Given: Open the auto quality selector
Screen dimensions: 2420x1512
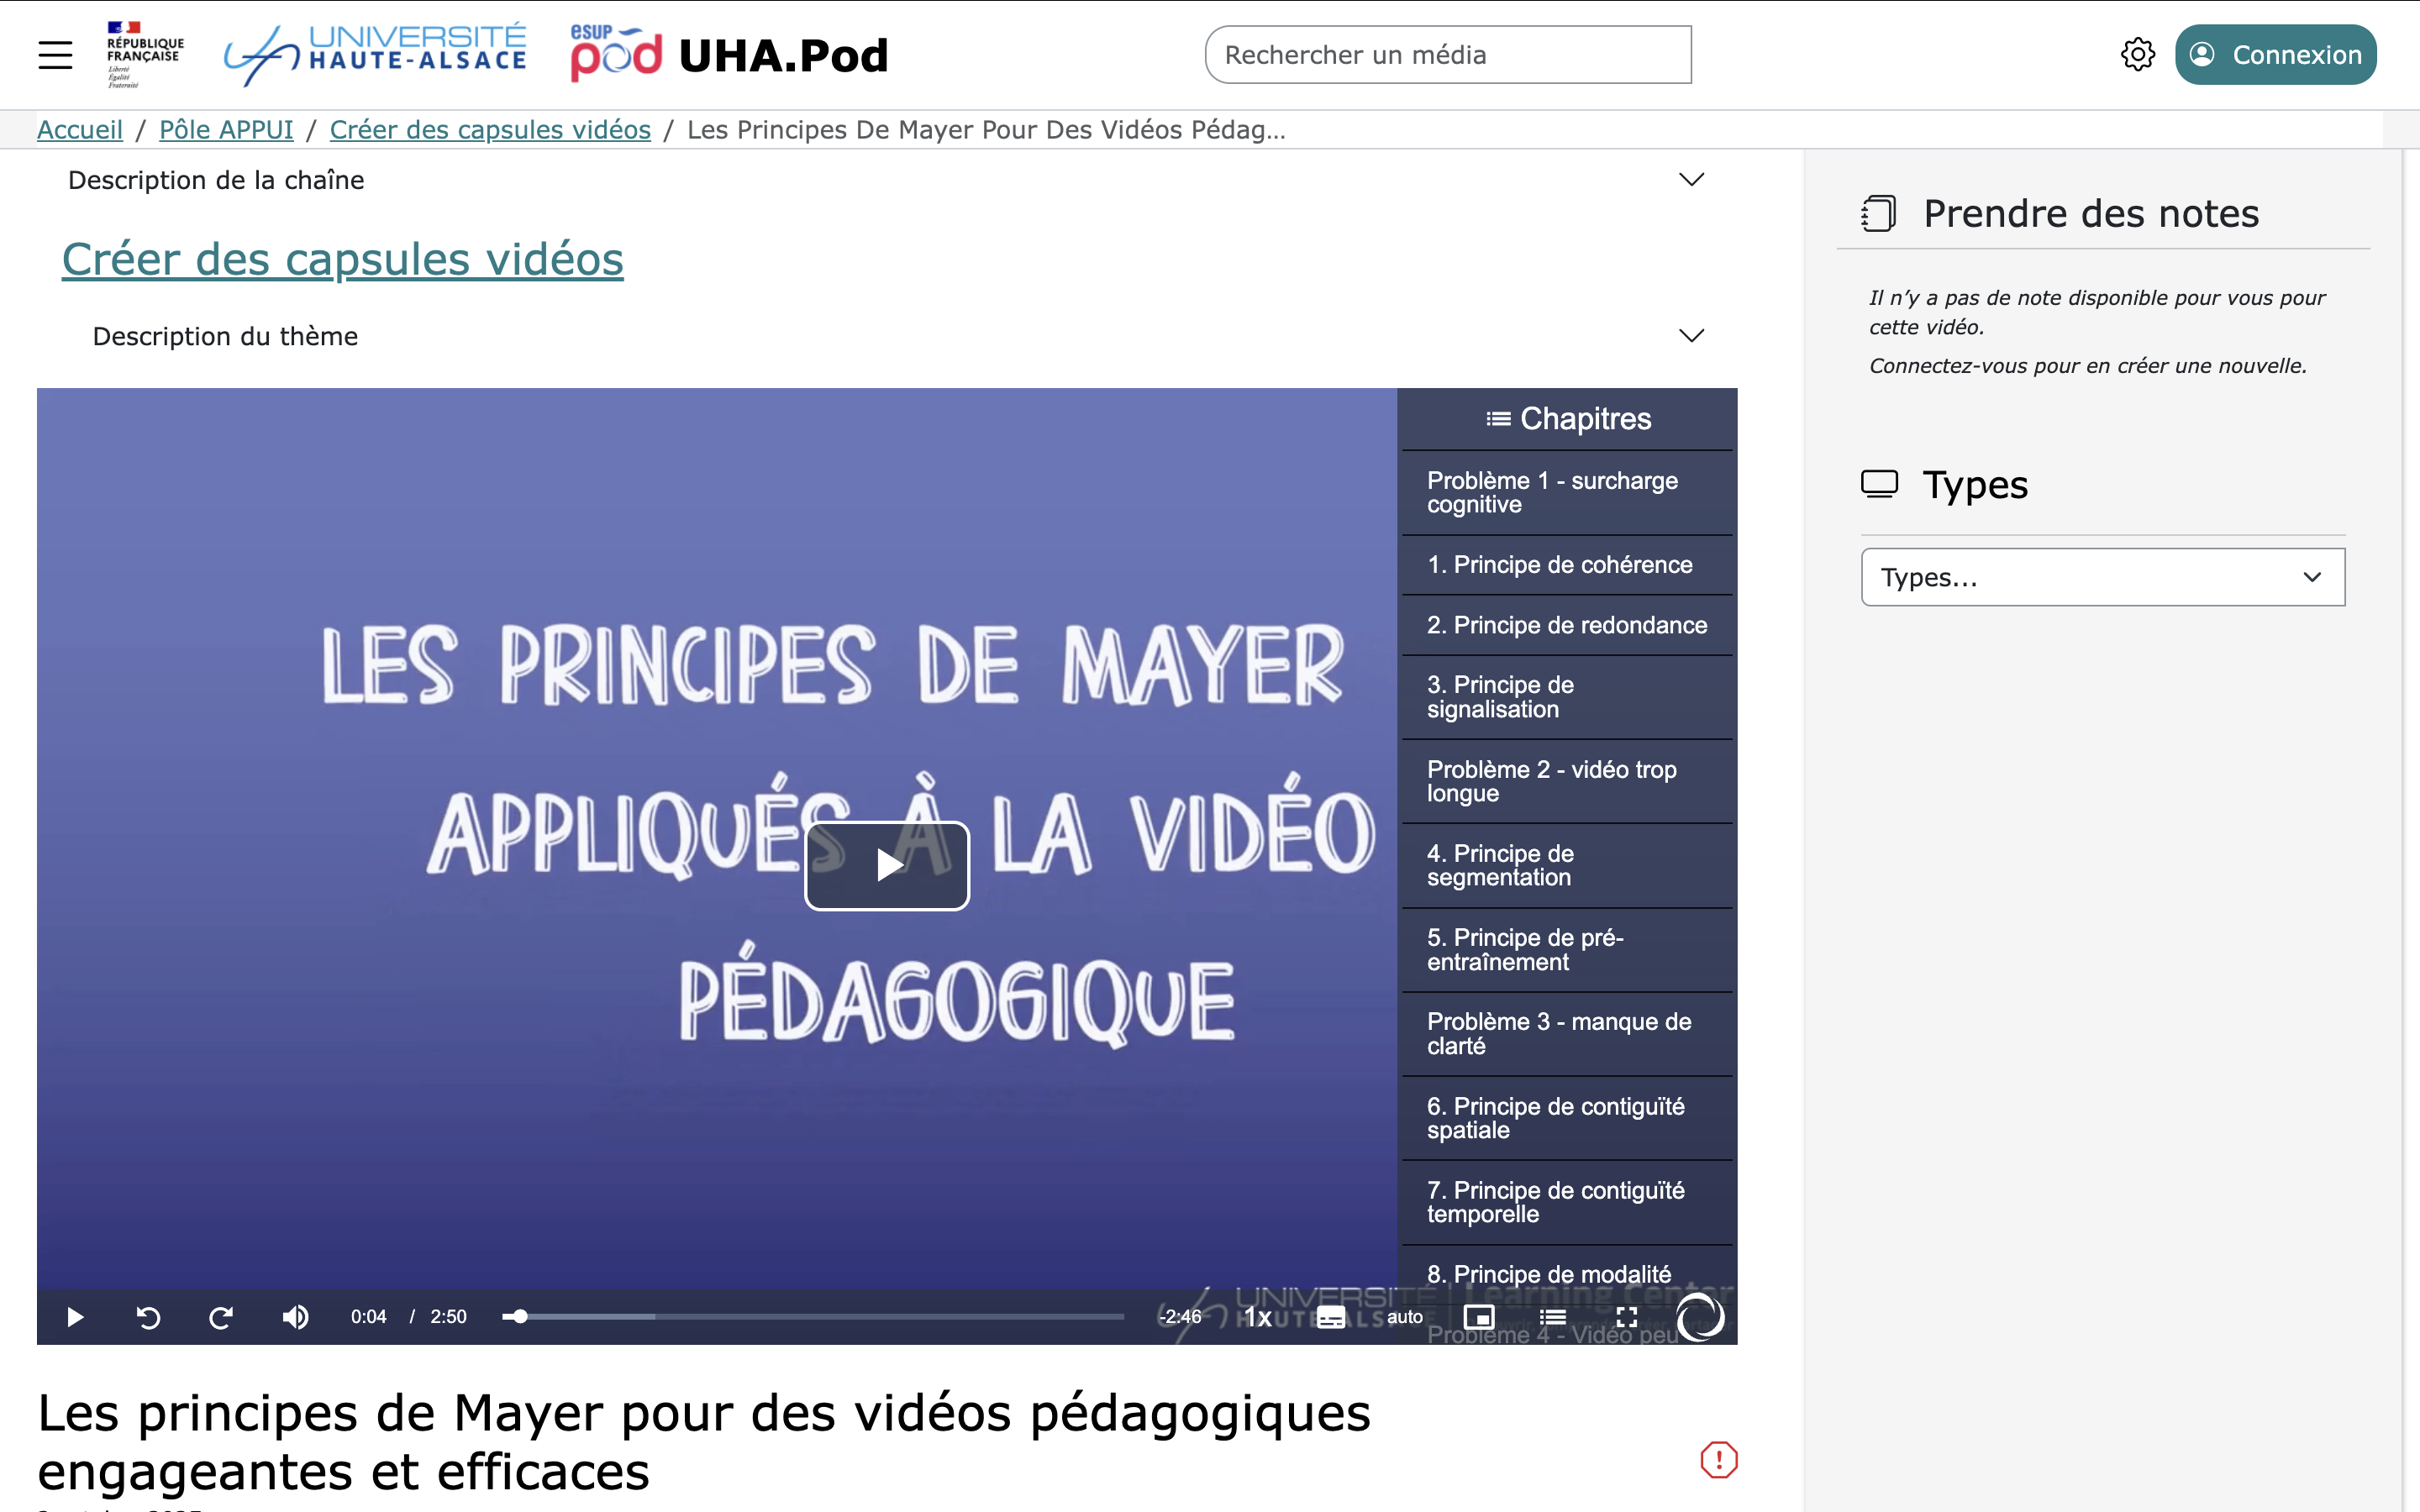Looking at the screenshot, I should [1405, 1317].
